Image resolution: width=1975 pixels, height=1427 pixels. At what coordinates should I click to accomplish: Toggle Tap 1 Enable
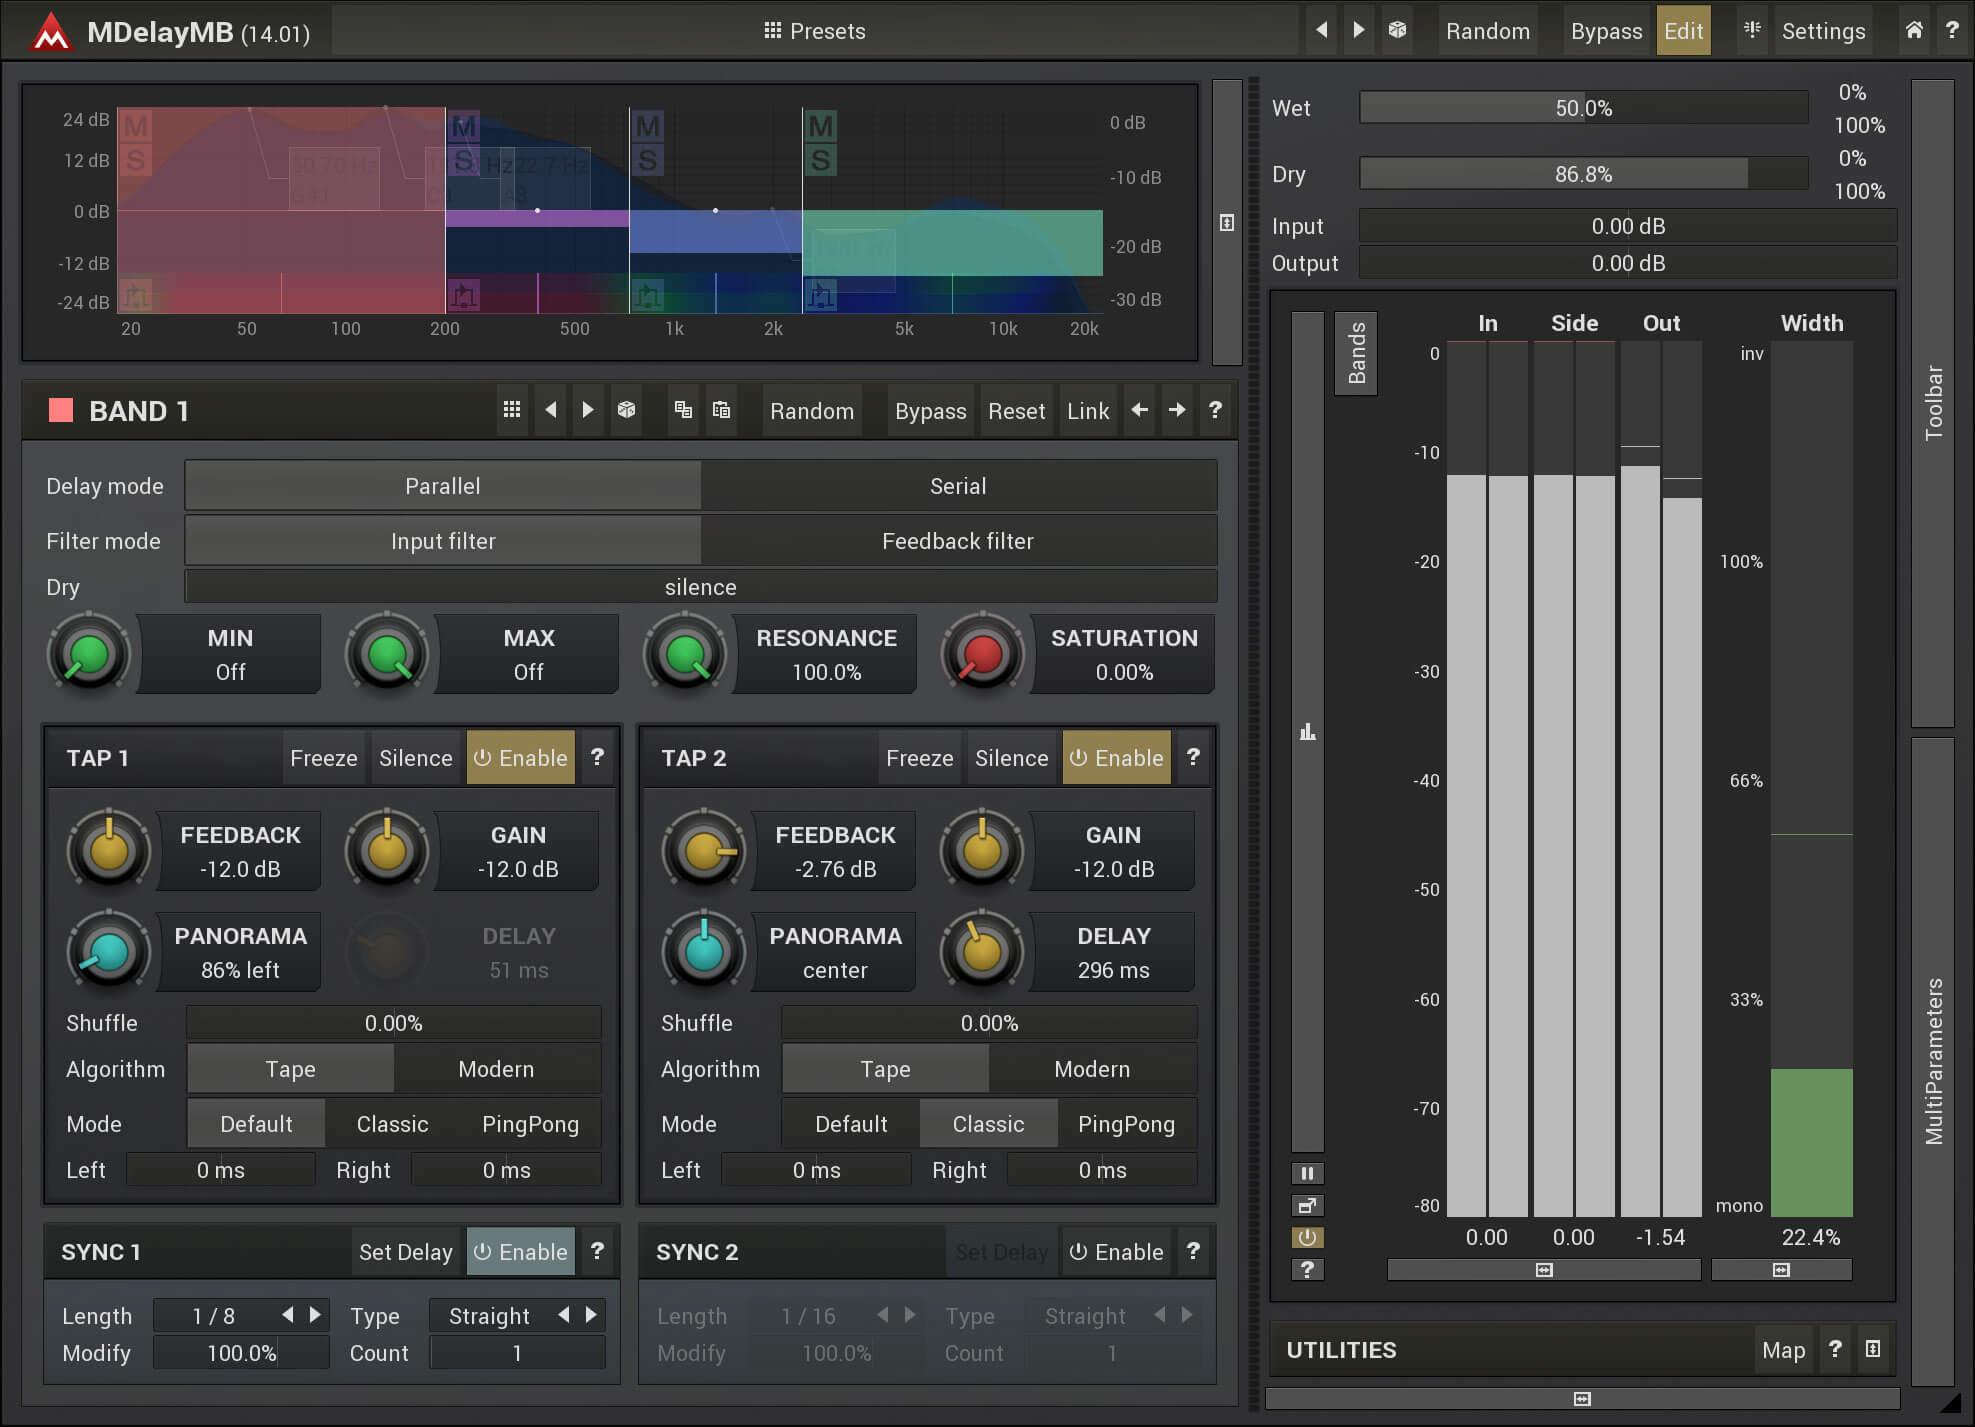pos(520,758)
